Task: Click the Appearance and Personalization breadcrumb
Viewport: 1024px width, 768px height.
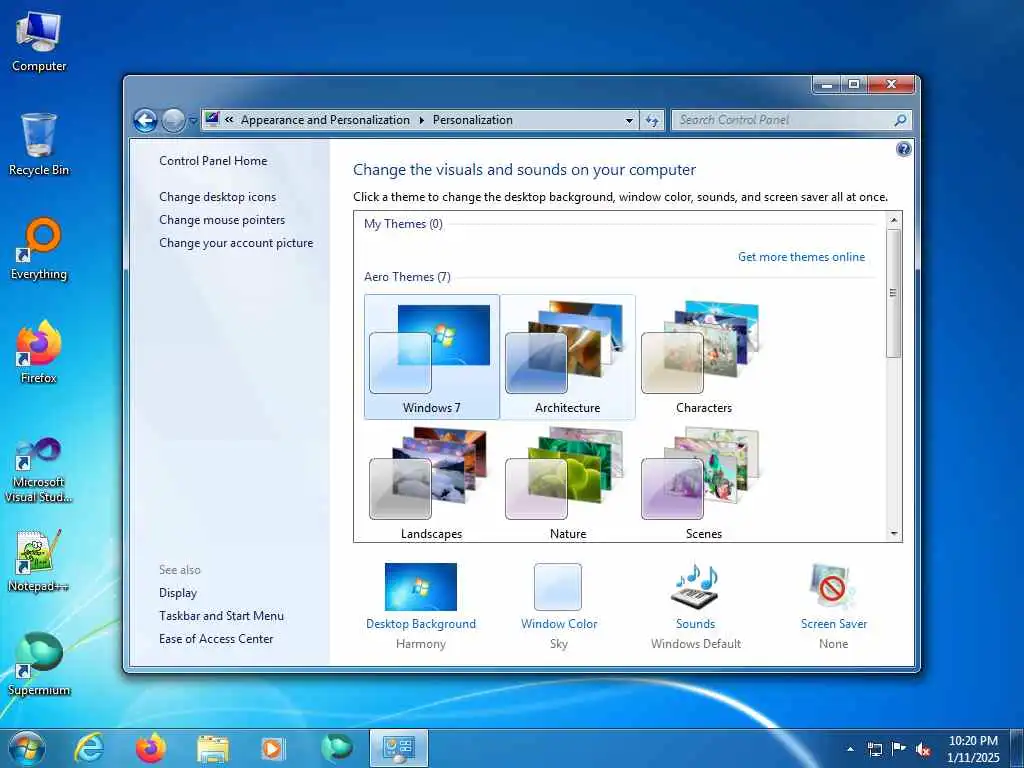Action: 325,120
